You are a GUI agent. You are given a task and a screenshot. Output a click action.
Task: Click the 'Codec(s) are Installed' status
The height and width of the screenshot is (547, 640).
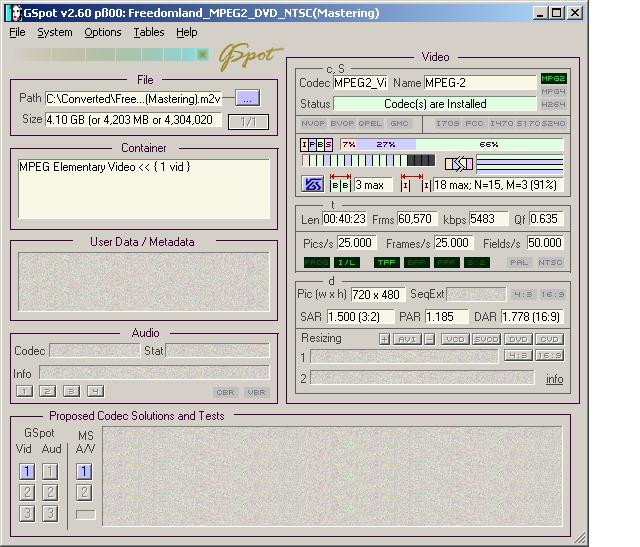(x=435, y=104)
